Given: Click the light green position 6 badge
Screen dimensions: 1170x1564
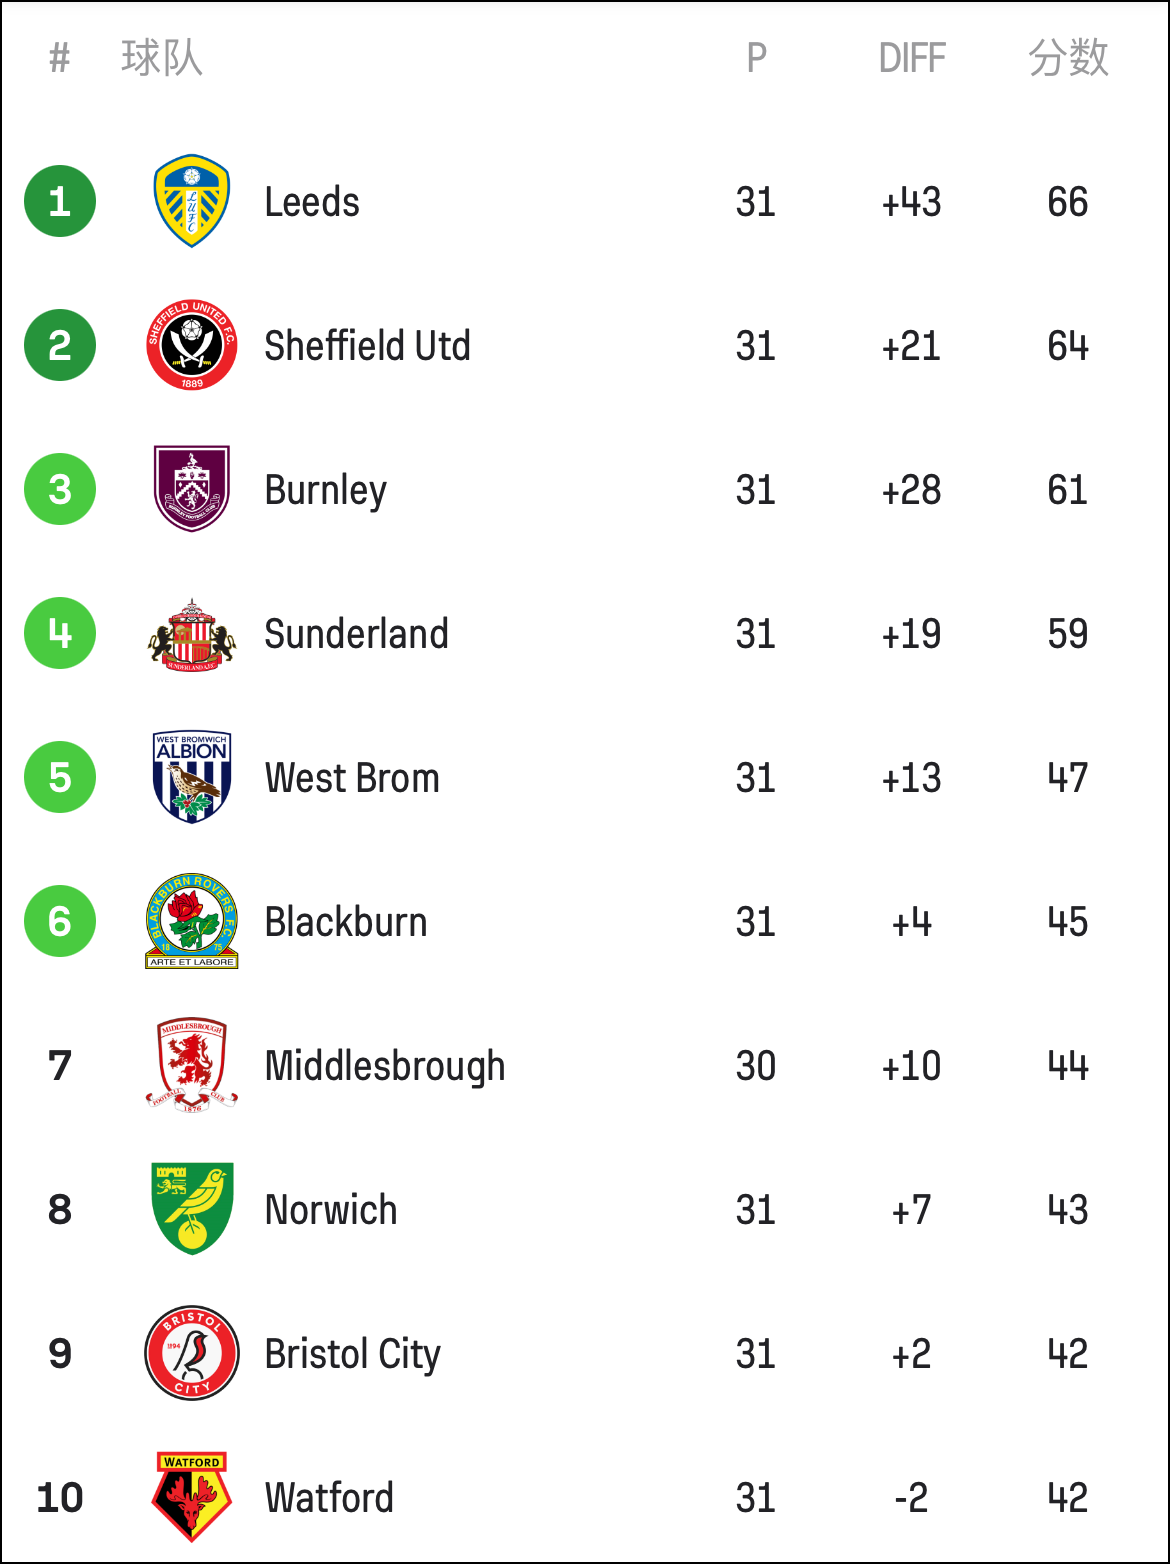Looking at the screenshot, I should (x=60, y=921).
